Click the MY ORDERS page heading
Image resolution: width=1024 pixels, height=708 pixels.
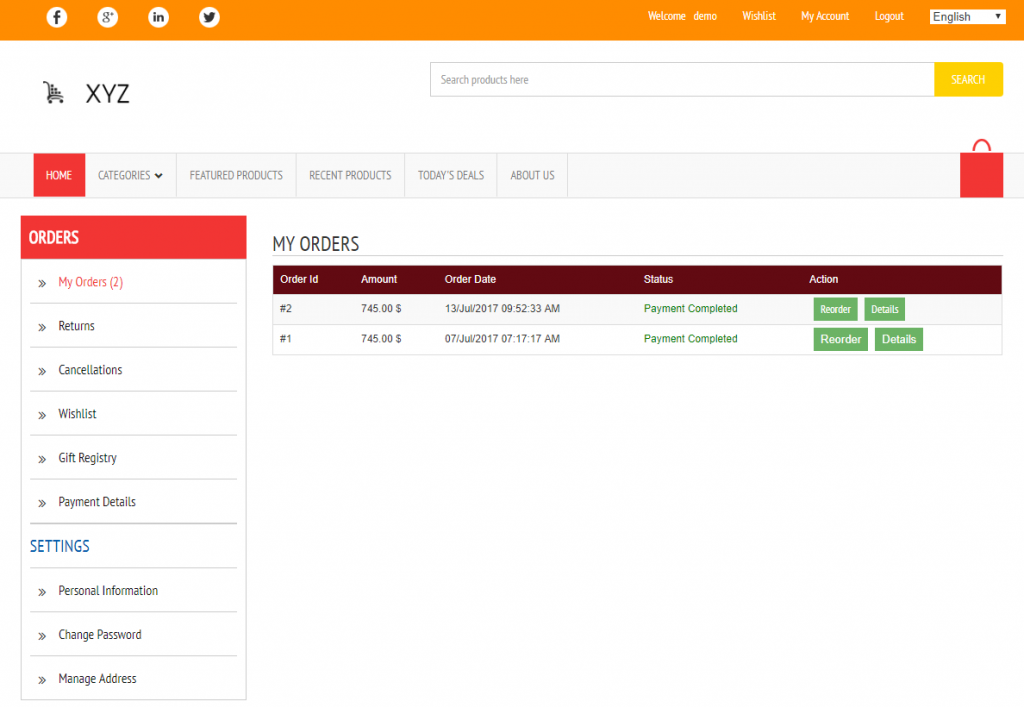[x=316, y=244]
